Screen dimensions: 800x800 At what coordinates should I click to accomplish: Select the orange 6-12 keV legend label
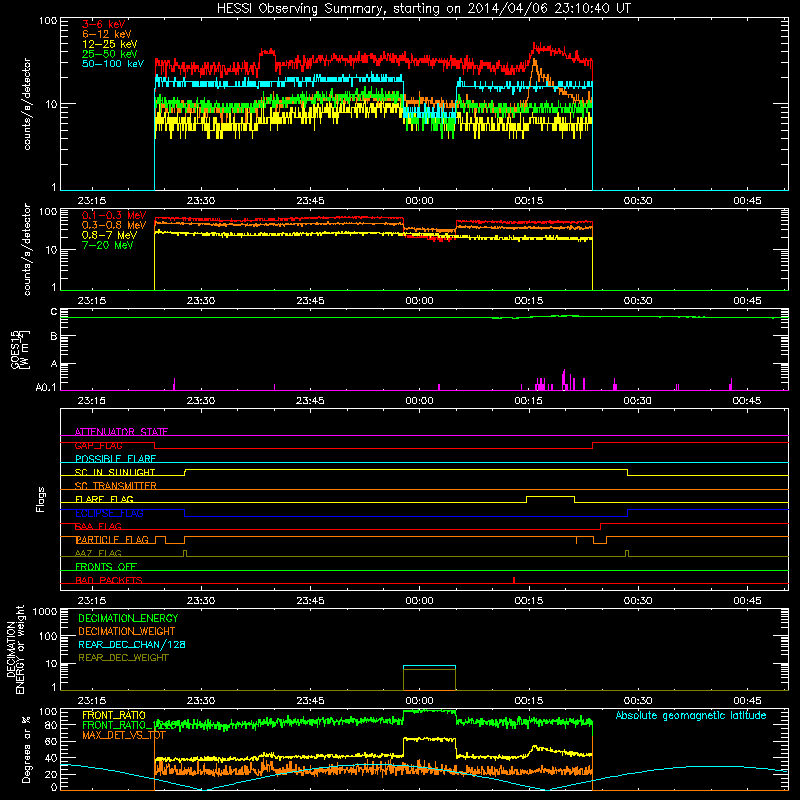(107, 34)
